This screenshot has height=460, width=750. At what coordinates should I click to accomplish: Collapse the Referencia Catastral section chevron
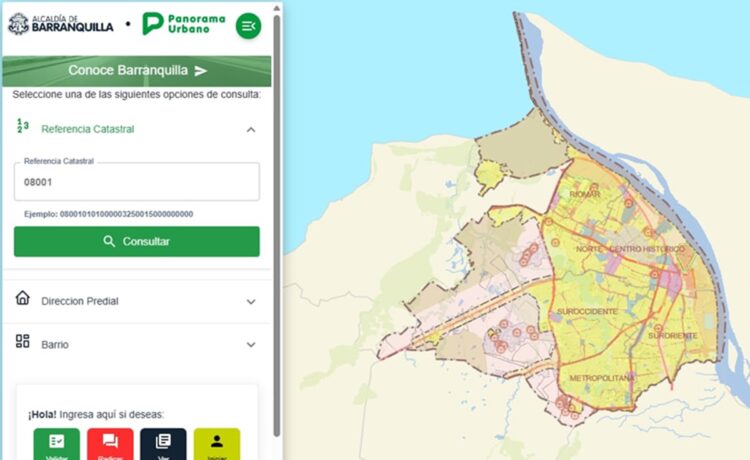click(x=251, y=129)
